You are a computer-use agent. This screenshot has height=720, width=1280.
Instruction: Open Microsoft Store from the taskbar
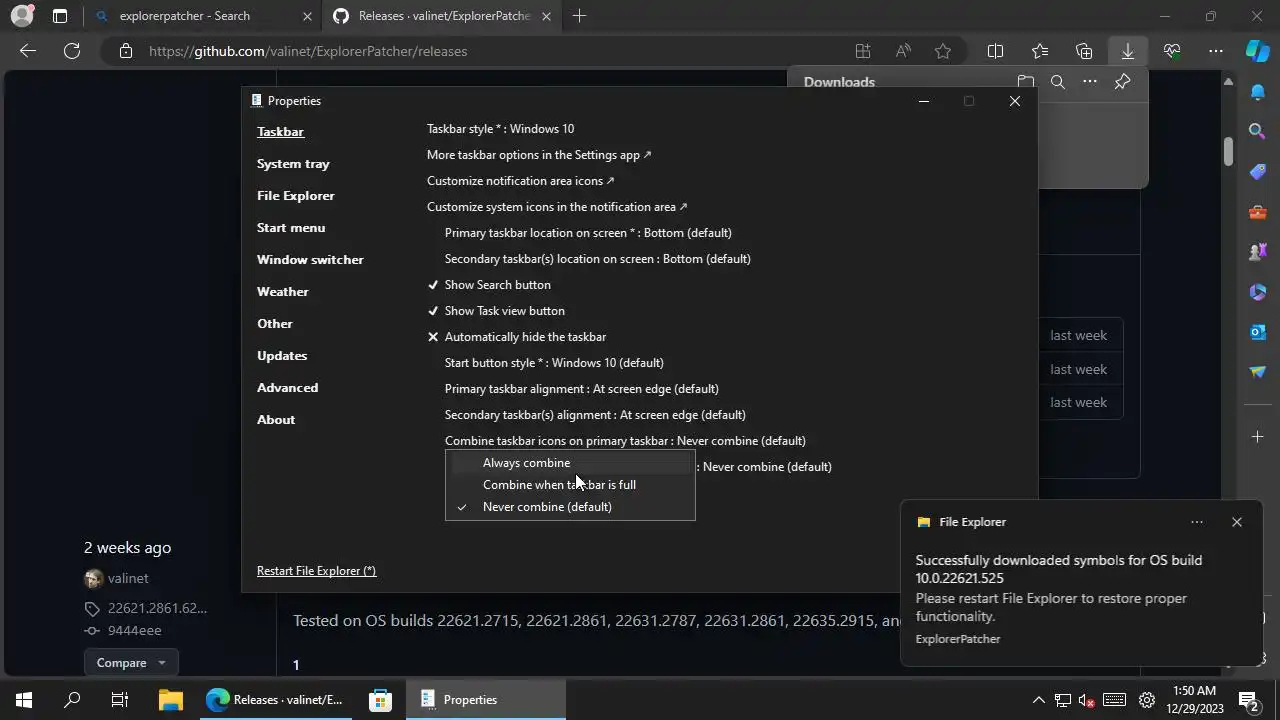(x=380, y=700)
